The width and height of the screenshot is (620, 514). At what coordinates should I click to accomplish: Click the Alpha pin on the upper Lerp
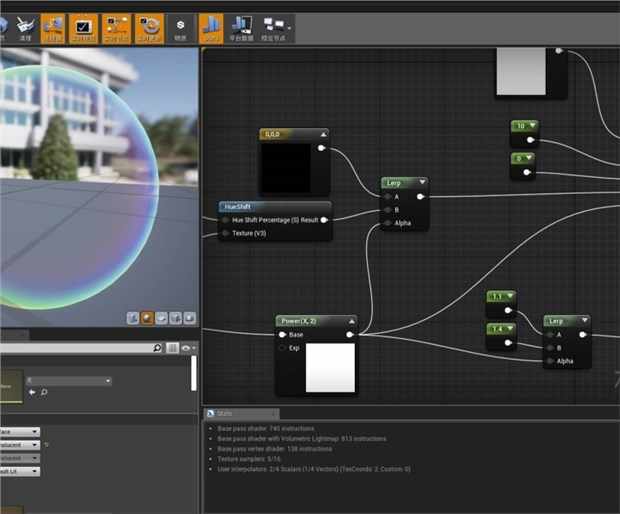pyautogui.click(x=388, y=223)
